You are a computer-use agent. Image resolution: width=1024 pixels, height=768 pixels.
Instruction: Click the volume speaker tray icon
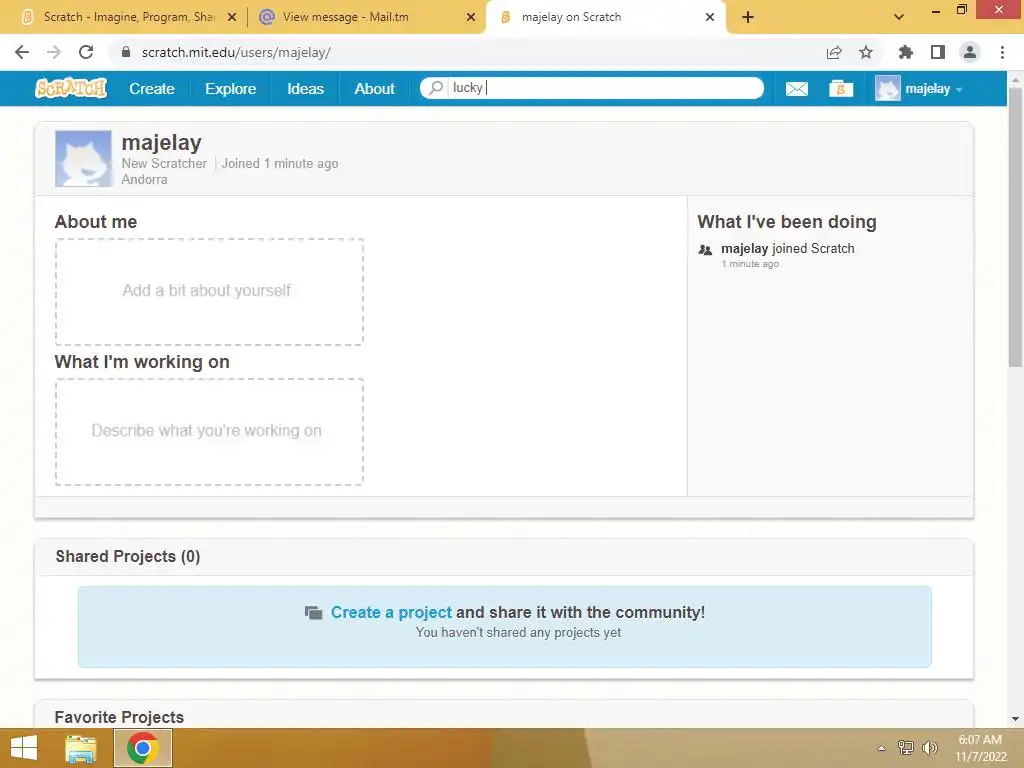(x=929, y=748)
